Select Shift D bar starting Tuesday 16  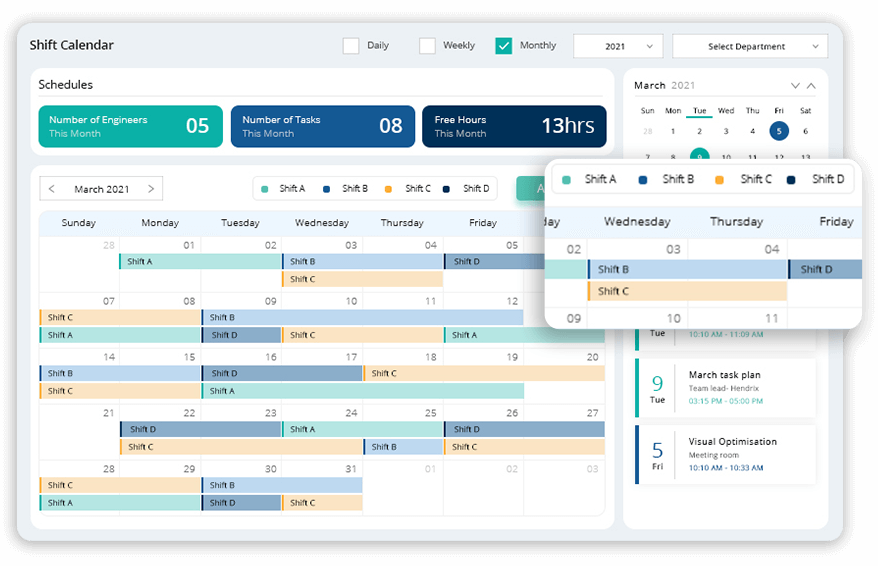point(282,373)
